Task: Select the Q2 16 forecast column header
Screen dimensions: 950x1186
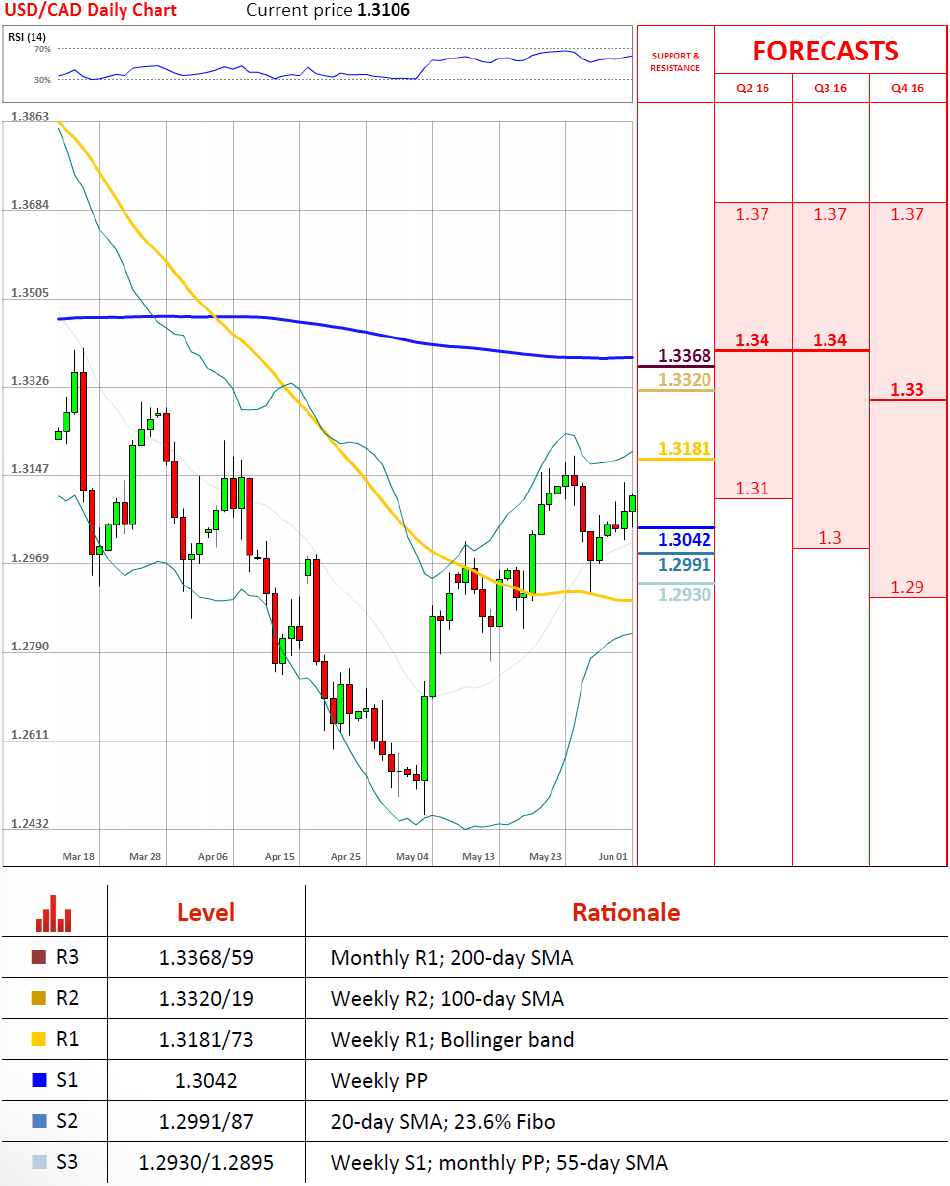Action: pos(753,88)
